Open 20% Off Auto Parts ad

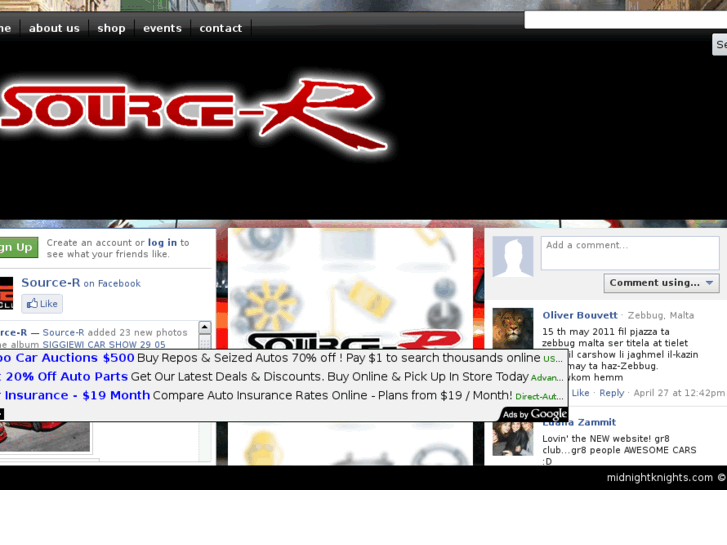tap(64, 377)
